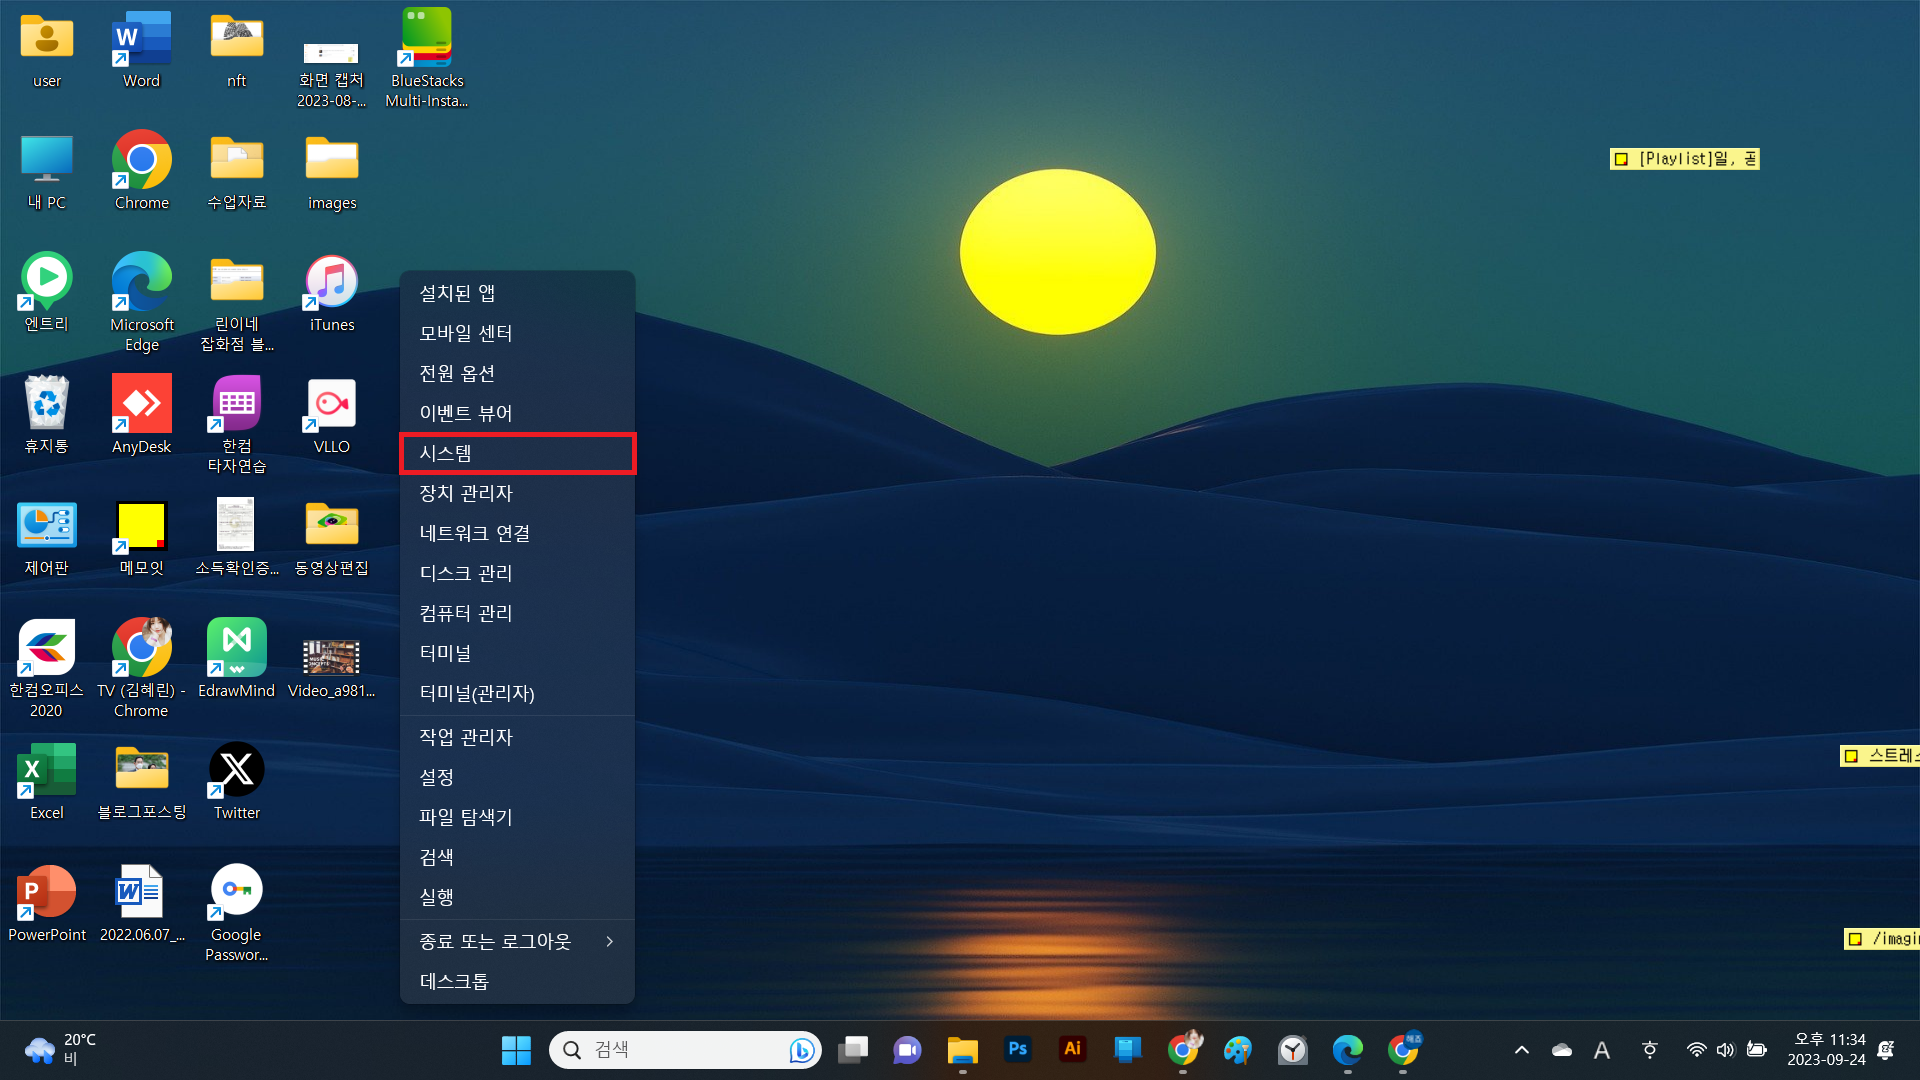This screenshot has height=1080, width=1920.
Task: Expand 종료 또는 로그아웃 submenu arrow
Action: 609,941
